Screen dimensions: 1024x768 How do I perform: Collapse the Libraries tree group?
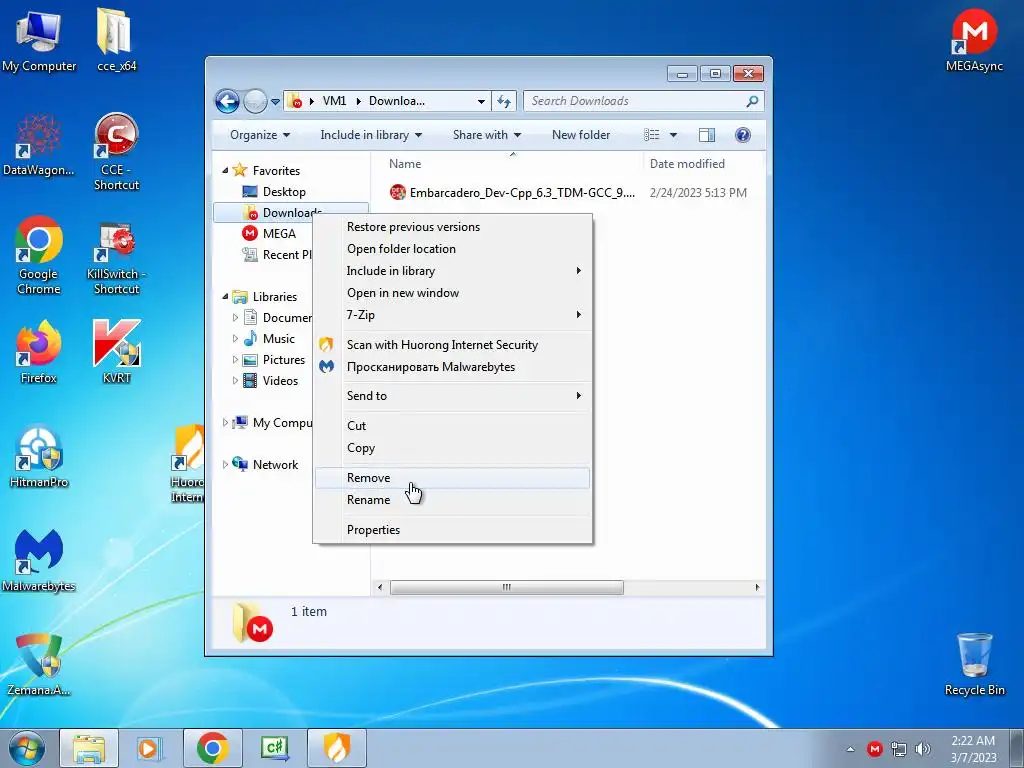(x=225, y=296)
